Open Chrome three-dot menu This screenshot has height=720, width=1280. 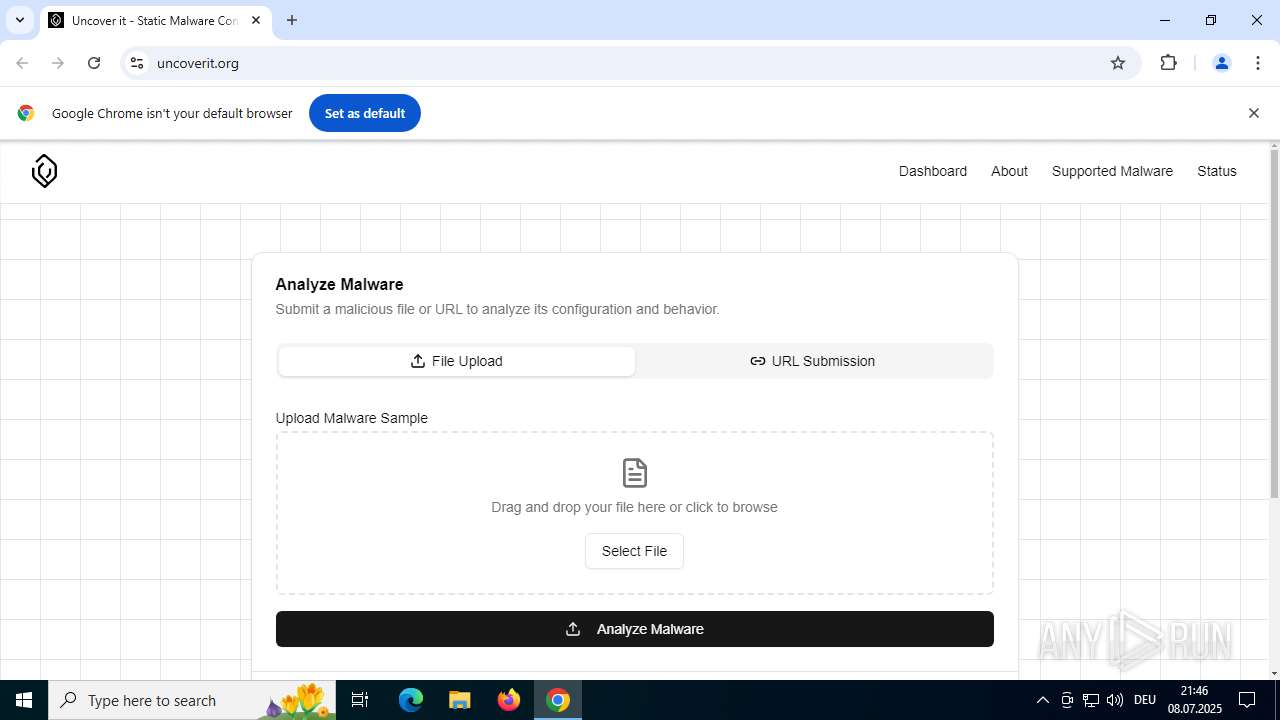[x=1258, y=63]
